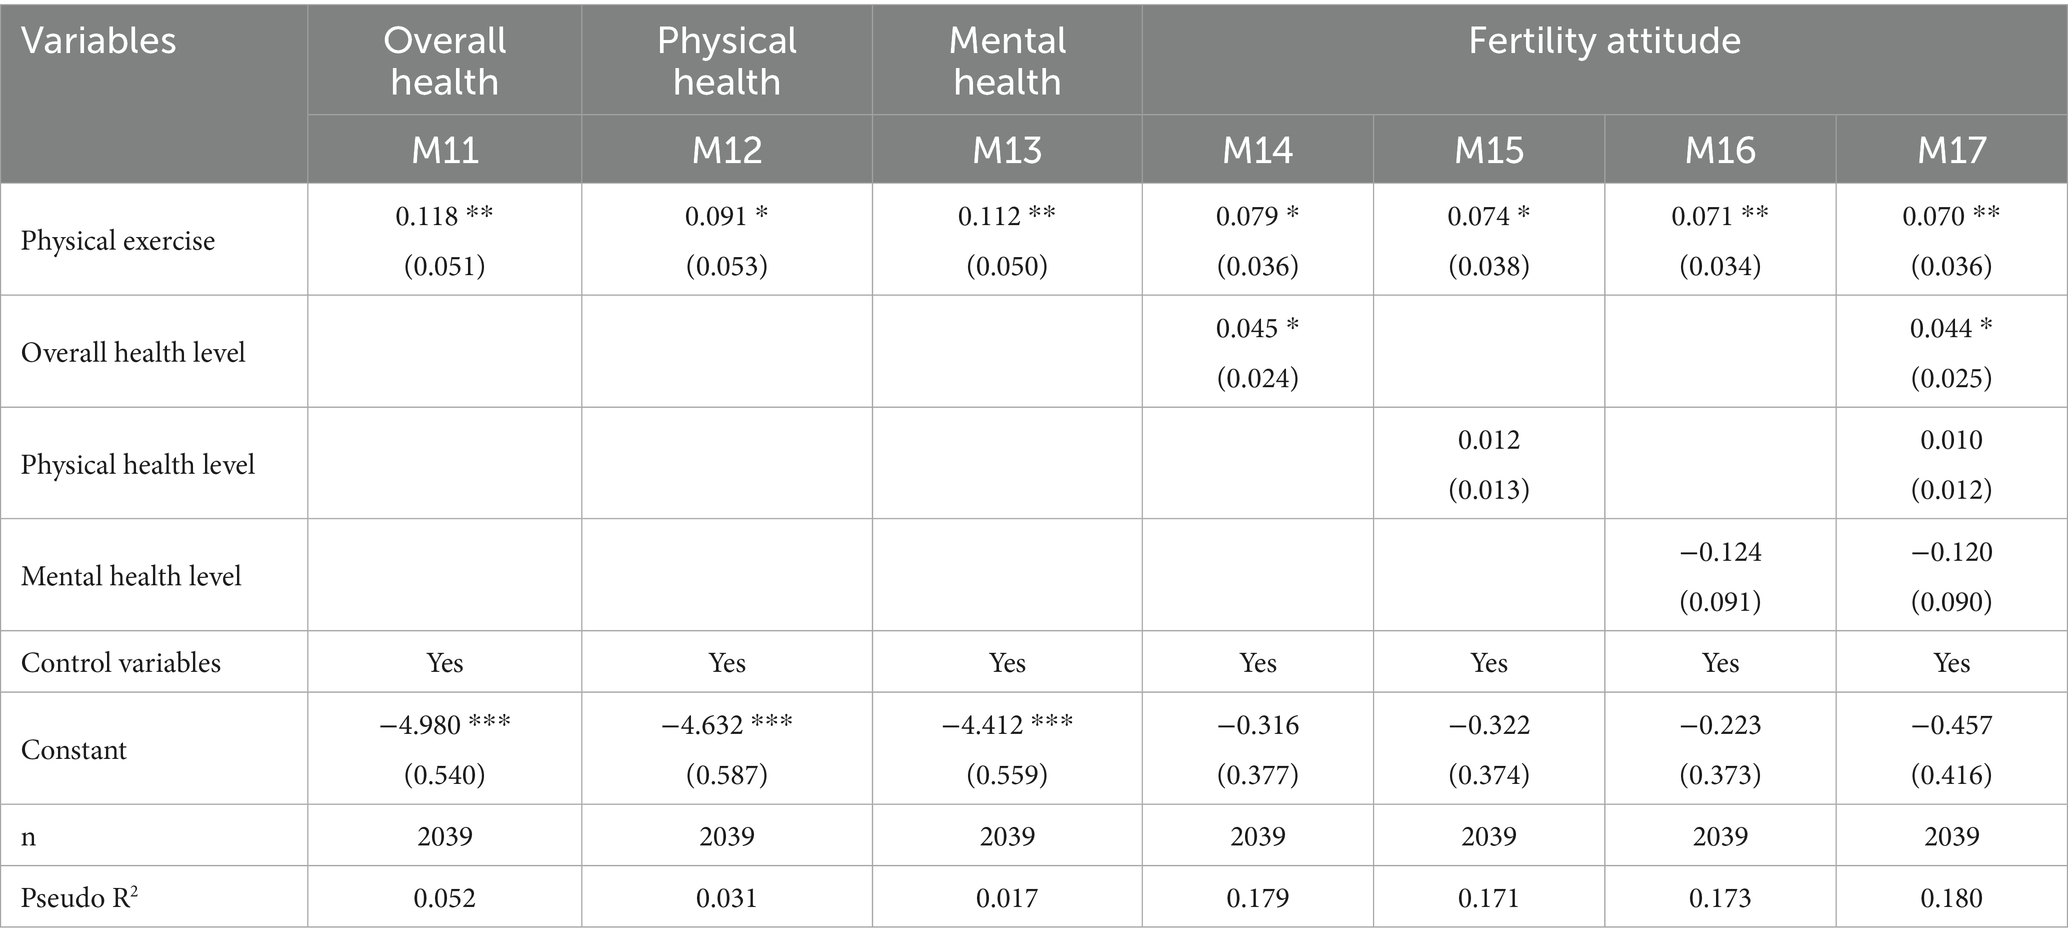Select the Constant row label

point(74,750)
